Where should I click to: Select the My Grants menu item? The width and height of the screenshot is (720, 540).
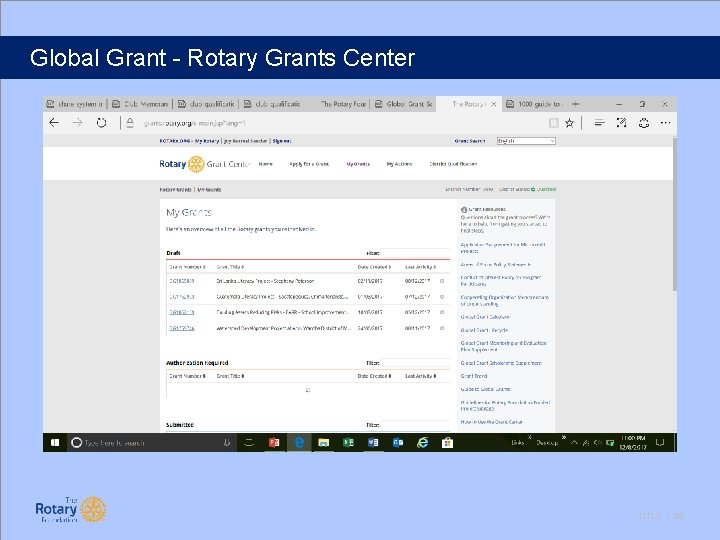point(358,164)
